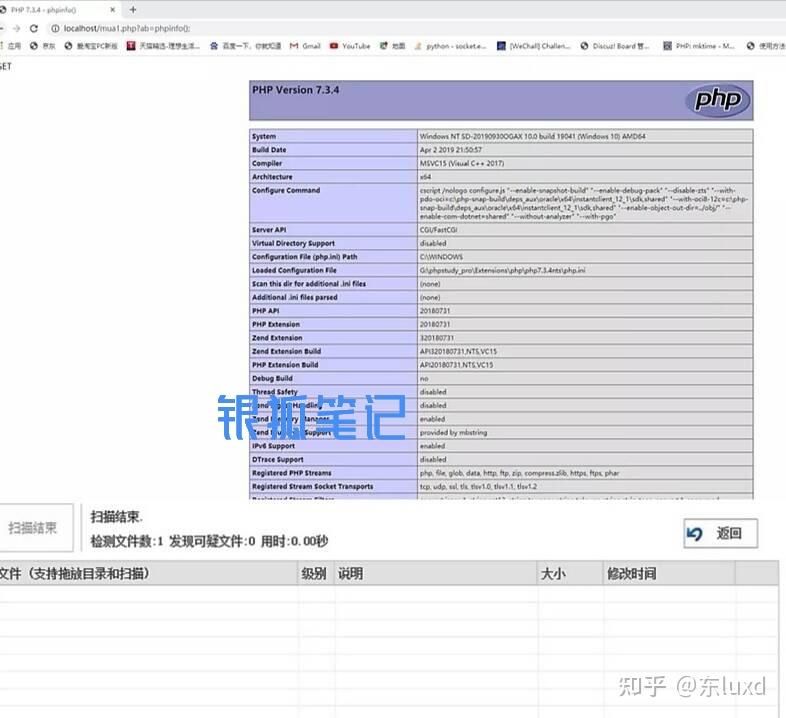Open the 地图 maps bookmark

[392, 46]
